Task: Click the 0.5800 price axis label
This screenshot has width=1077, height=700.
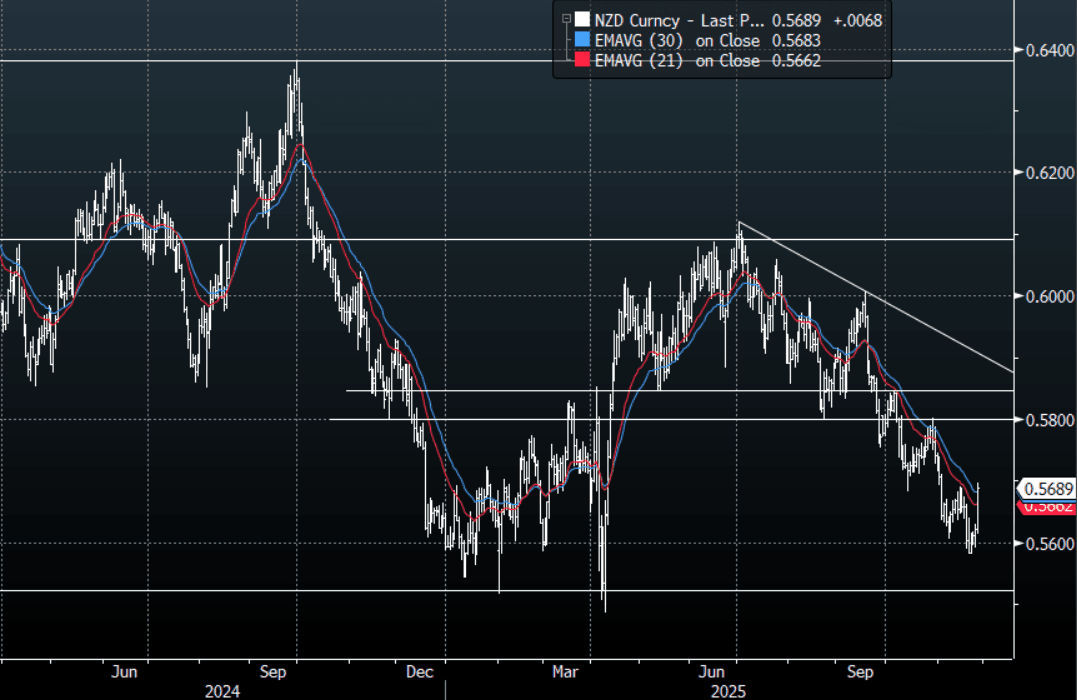Action: [1050, 420]
